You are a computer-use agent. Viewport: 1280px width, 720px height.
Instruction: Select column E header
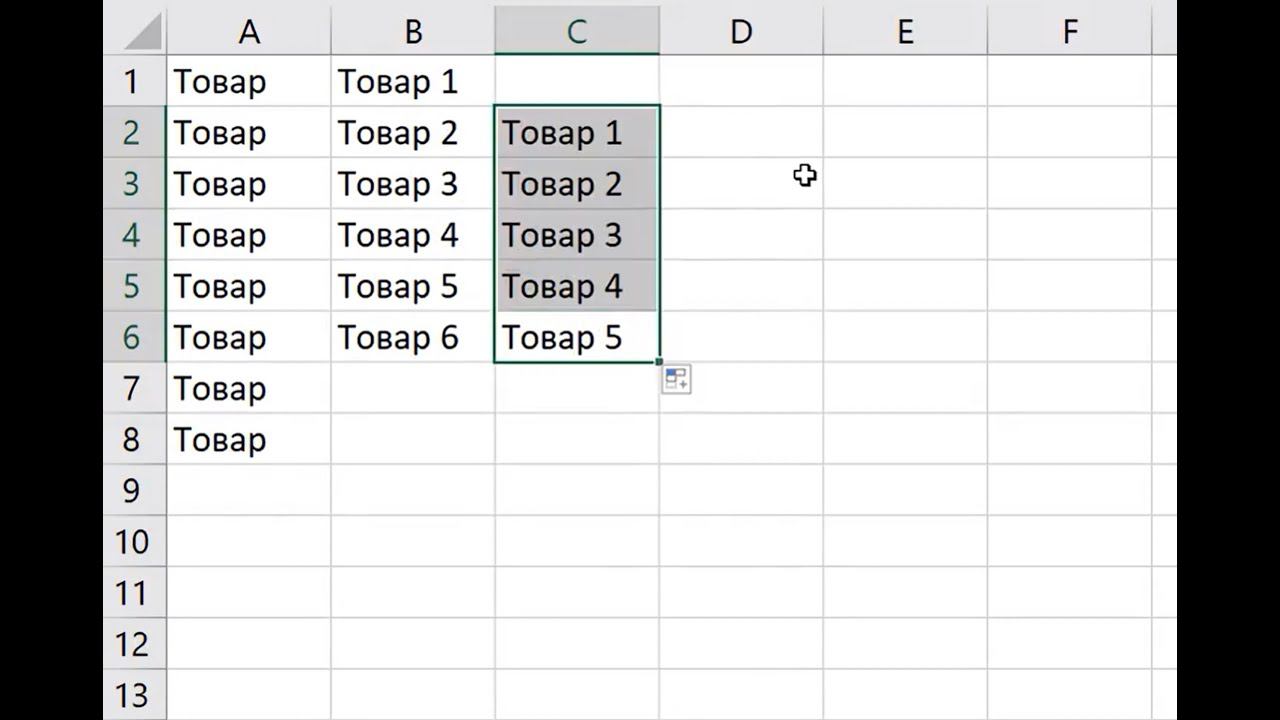click(905, 32)
